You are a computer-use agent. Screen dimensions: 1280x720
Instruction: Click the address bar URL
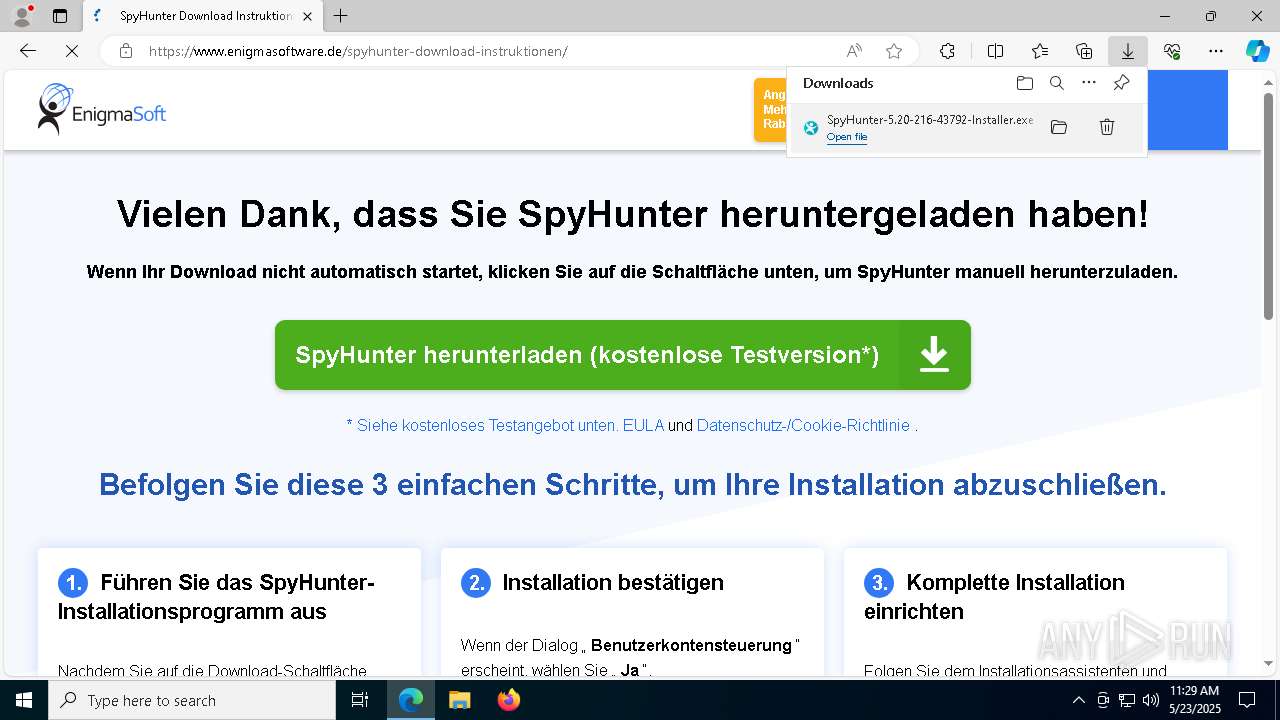[x=358, y=51]
